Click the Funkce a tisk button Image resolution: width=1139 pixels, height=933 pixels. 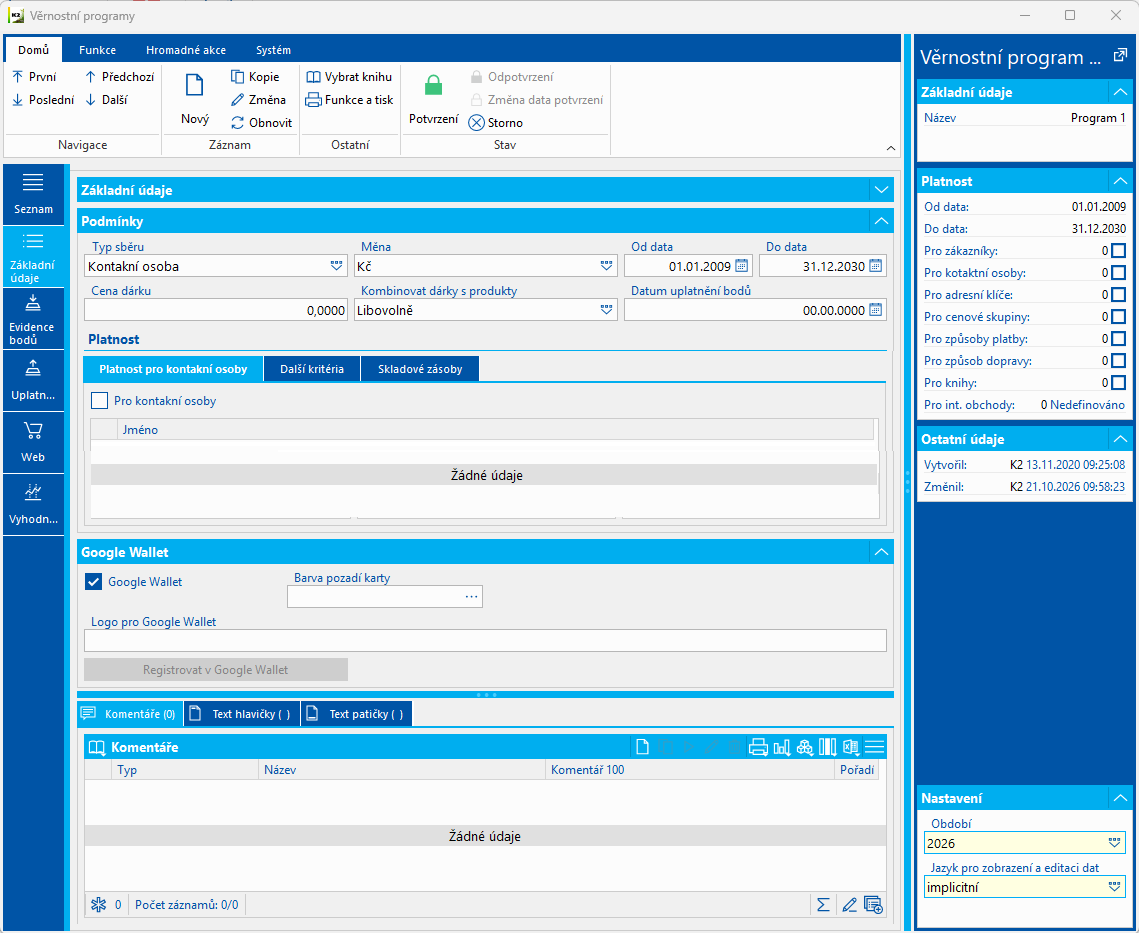point(349,100)
